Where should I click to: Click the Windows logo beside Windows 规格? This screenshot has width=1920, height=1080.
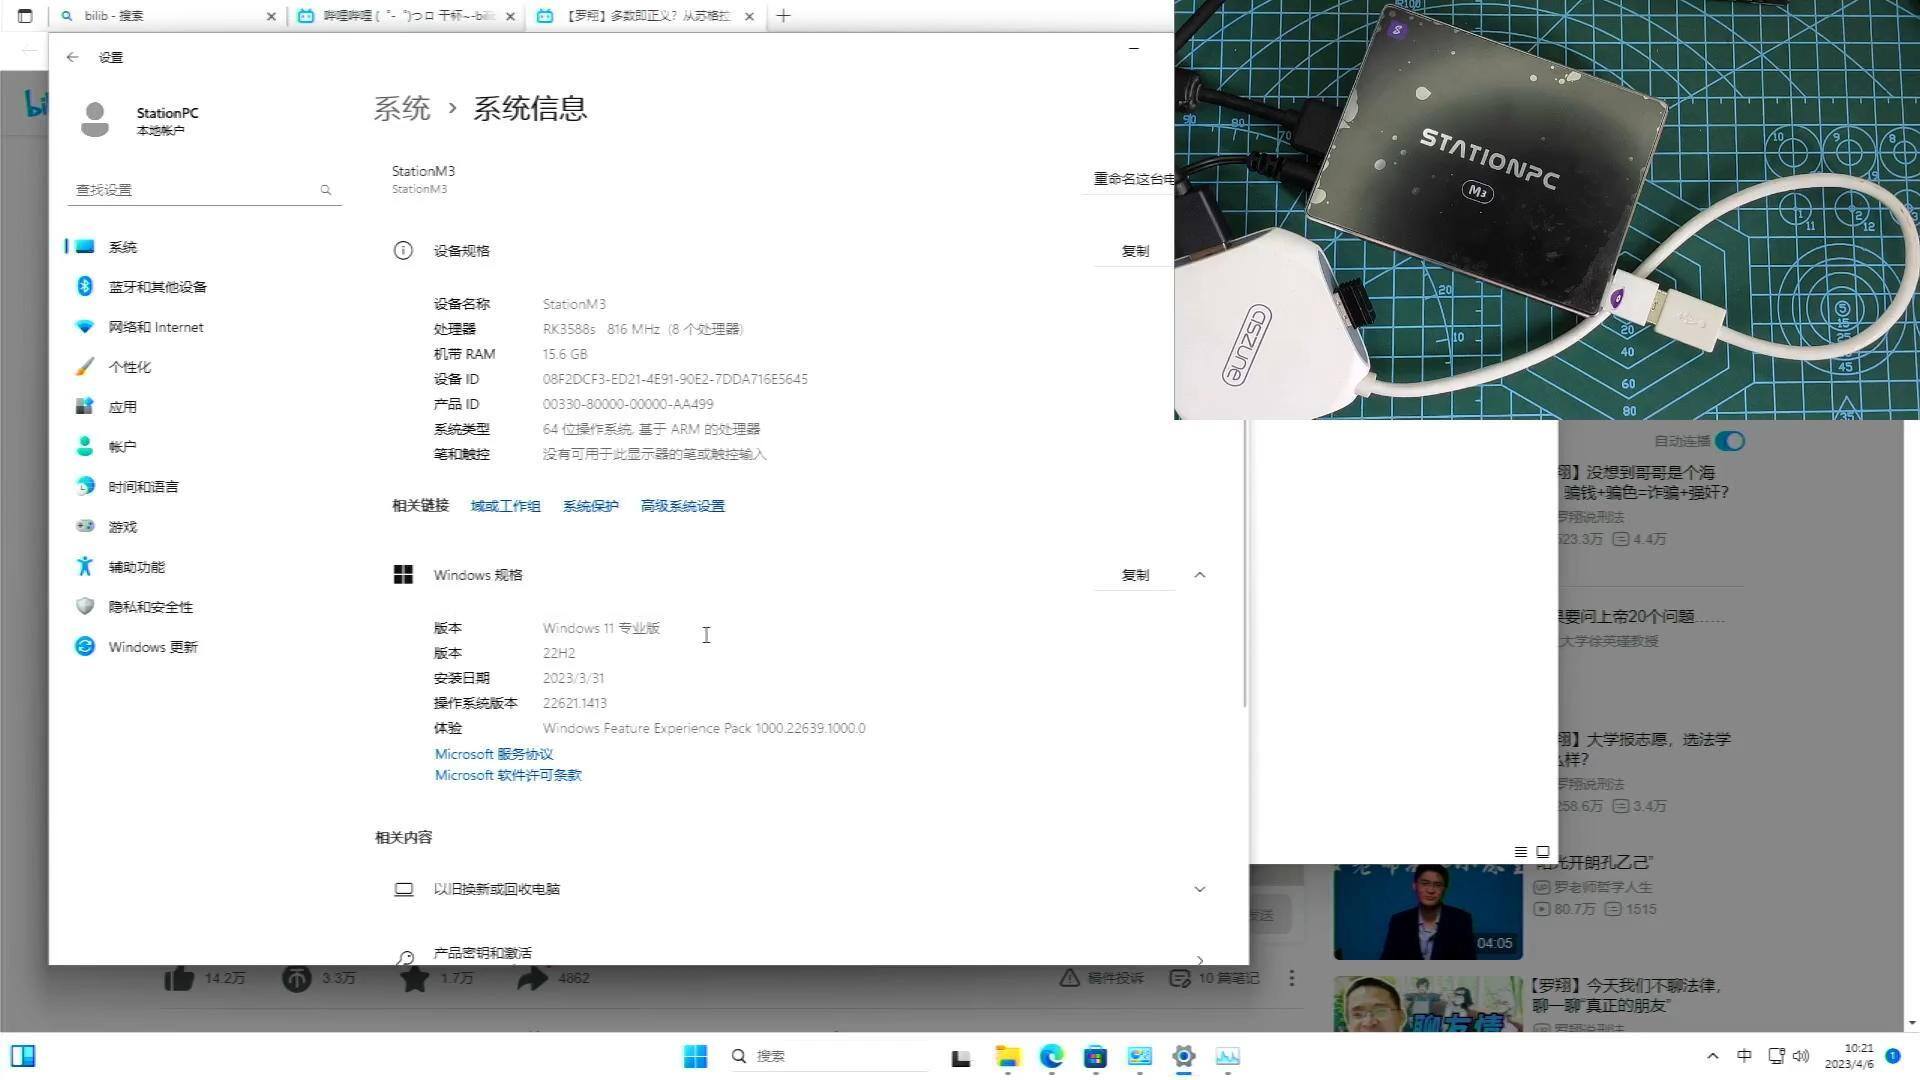[x=403, y=575]
